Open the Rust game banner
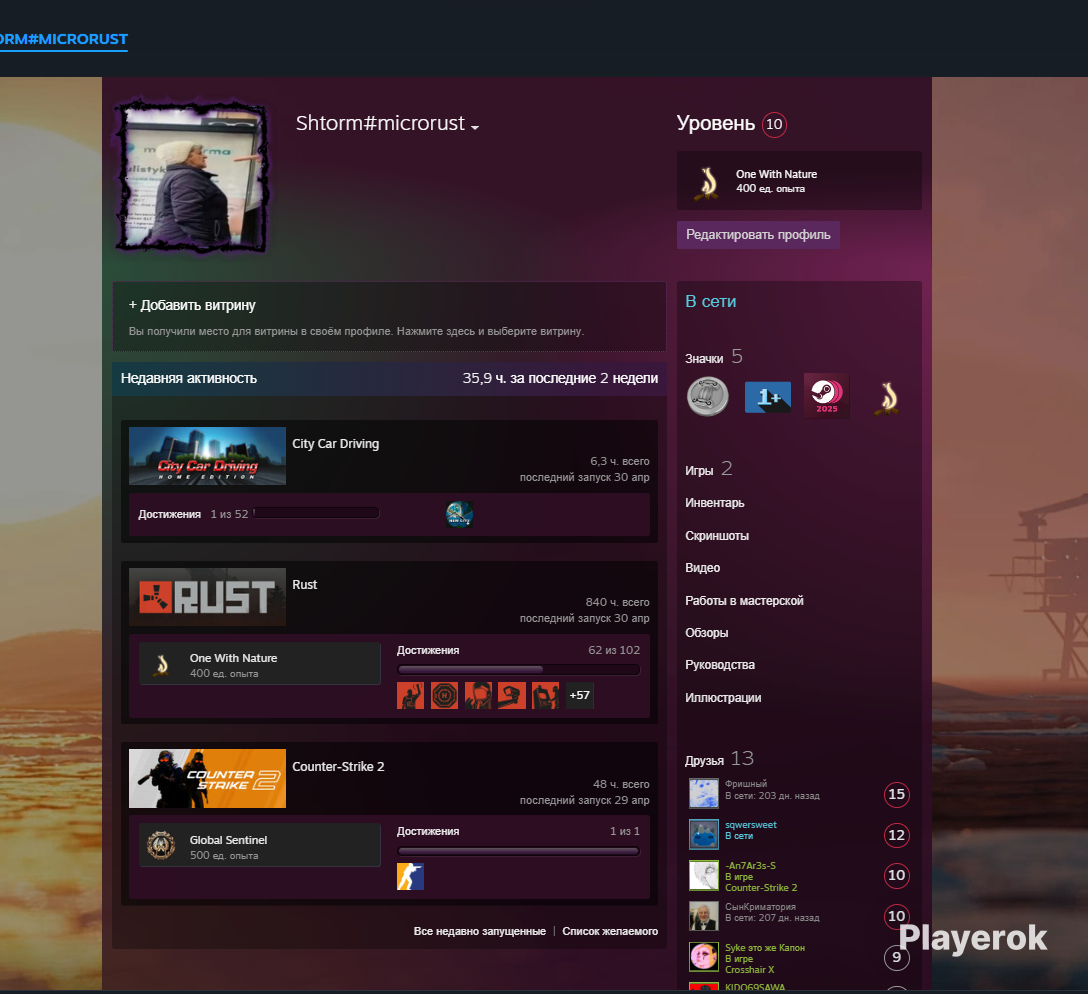Image resolution: width=1088 pixels, height=994 pixels. coord(207,597)
